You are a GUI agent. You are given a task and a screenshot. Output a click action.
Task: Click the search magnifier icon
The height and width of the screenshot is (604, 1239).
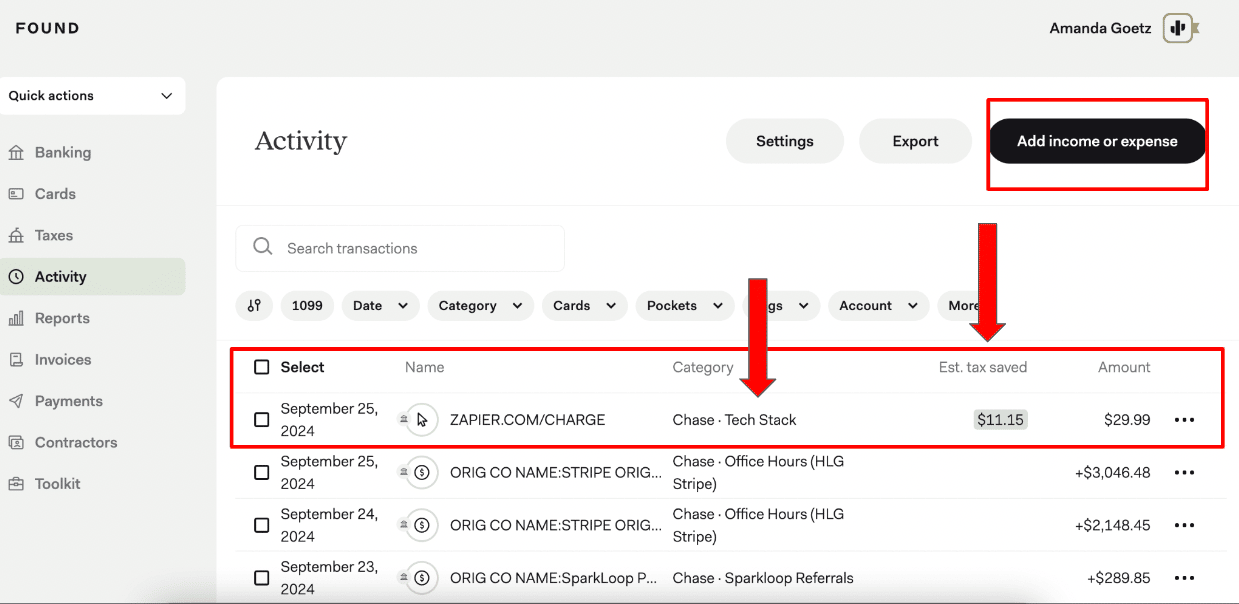pyautogui.click(x=263, y=247)
